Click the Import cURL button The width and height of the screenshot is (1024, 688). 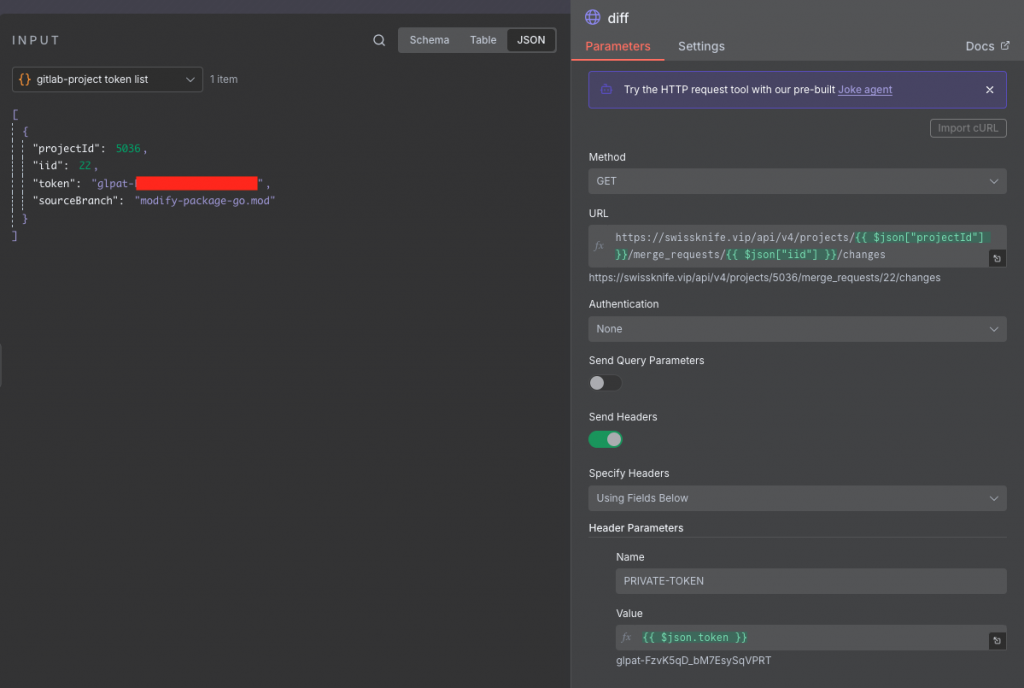967,128
